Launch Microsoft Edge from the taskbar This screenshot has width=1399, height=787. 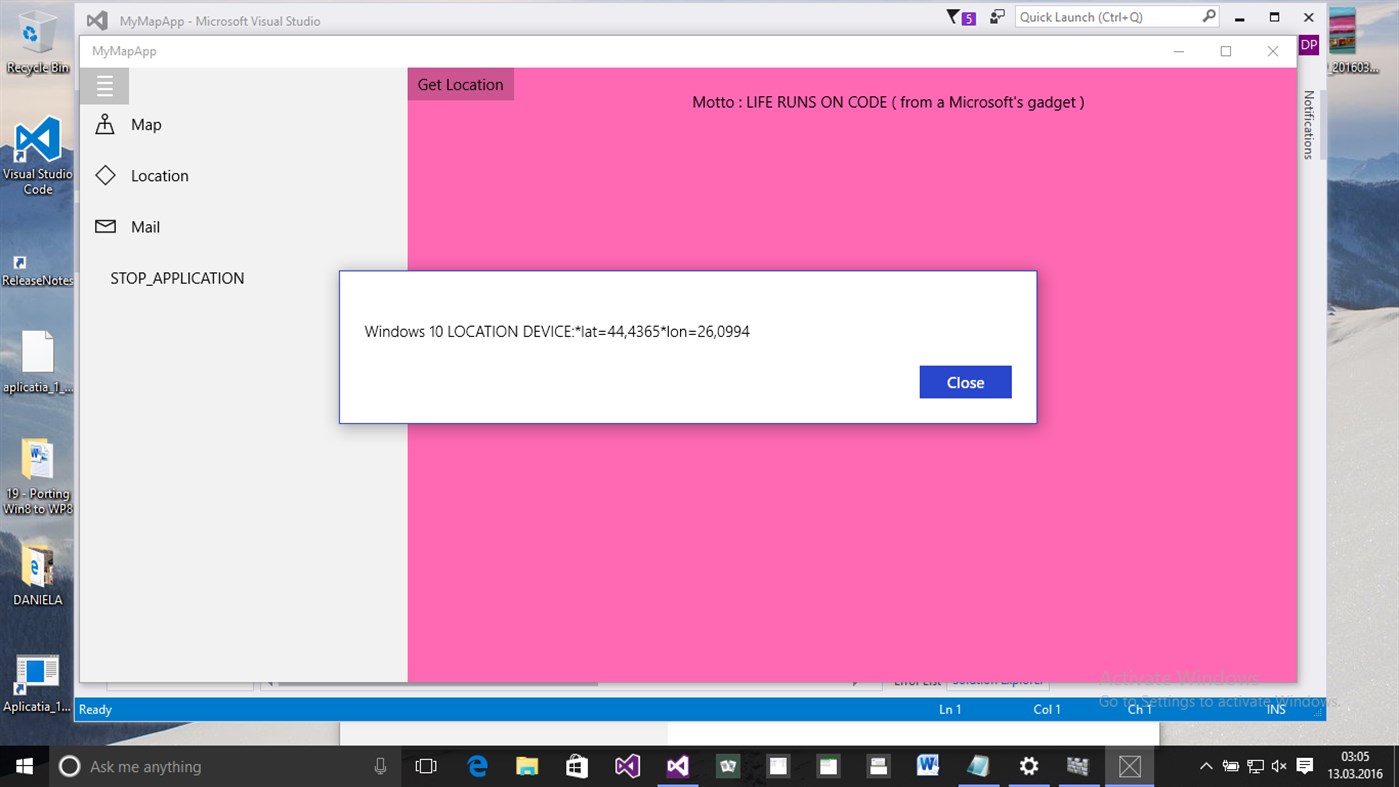click(477, 766)
